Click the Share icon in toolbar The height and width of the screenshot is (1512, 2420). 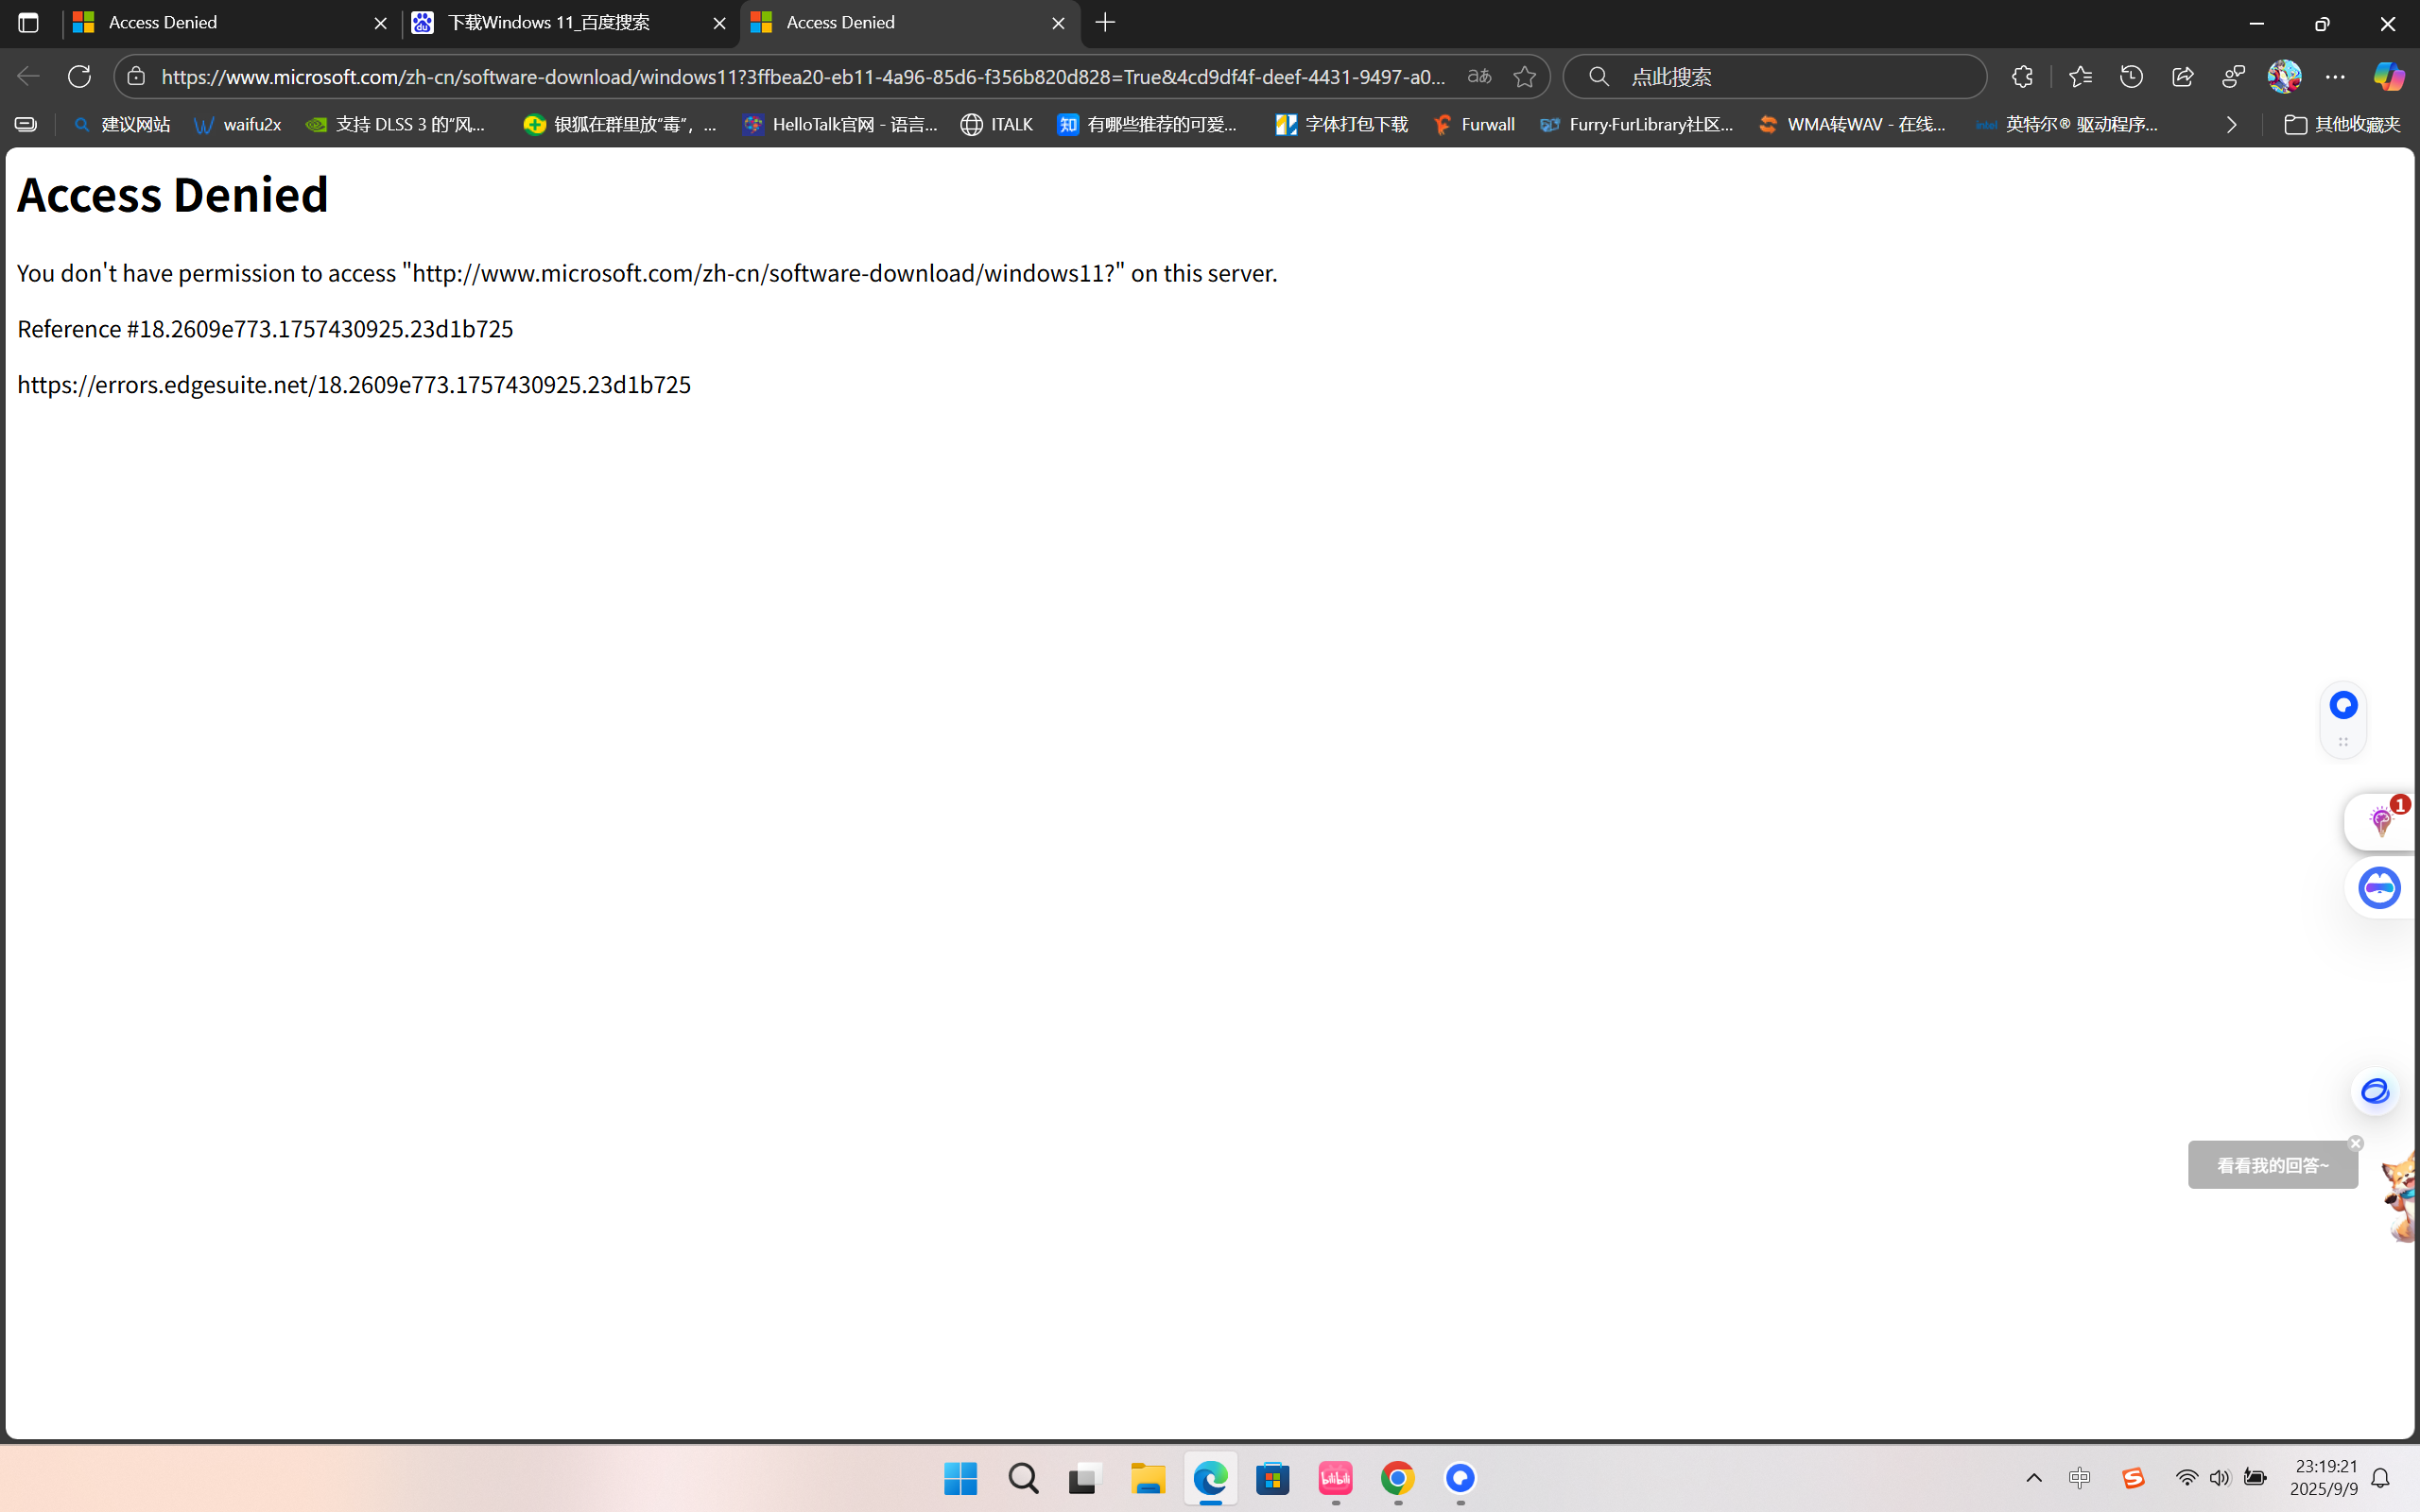tap(2182, 76)
